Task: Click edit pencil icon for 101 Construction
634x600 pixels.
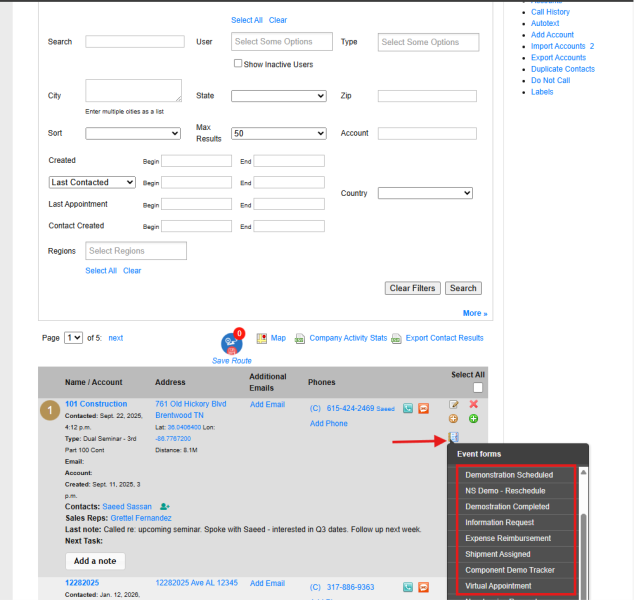Action: pos(454,404)
